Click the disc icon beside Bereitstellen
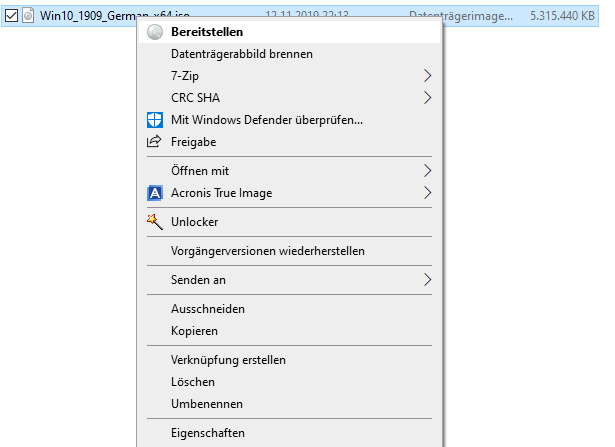The height and width of the screenshot is (447, 615). pyautogui.click(x=155, y=32)
